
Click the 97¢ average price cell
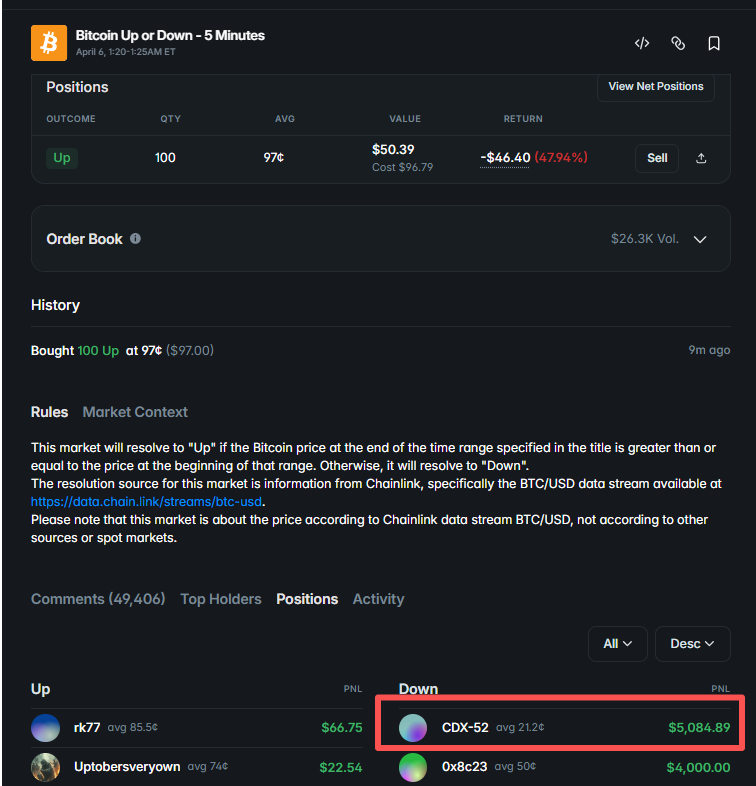(x=274, y=157)
